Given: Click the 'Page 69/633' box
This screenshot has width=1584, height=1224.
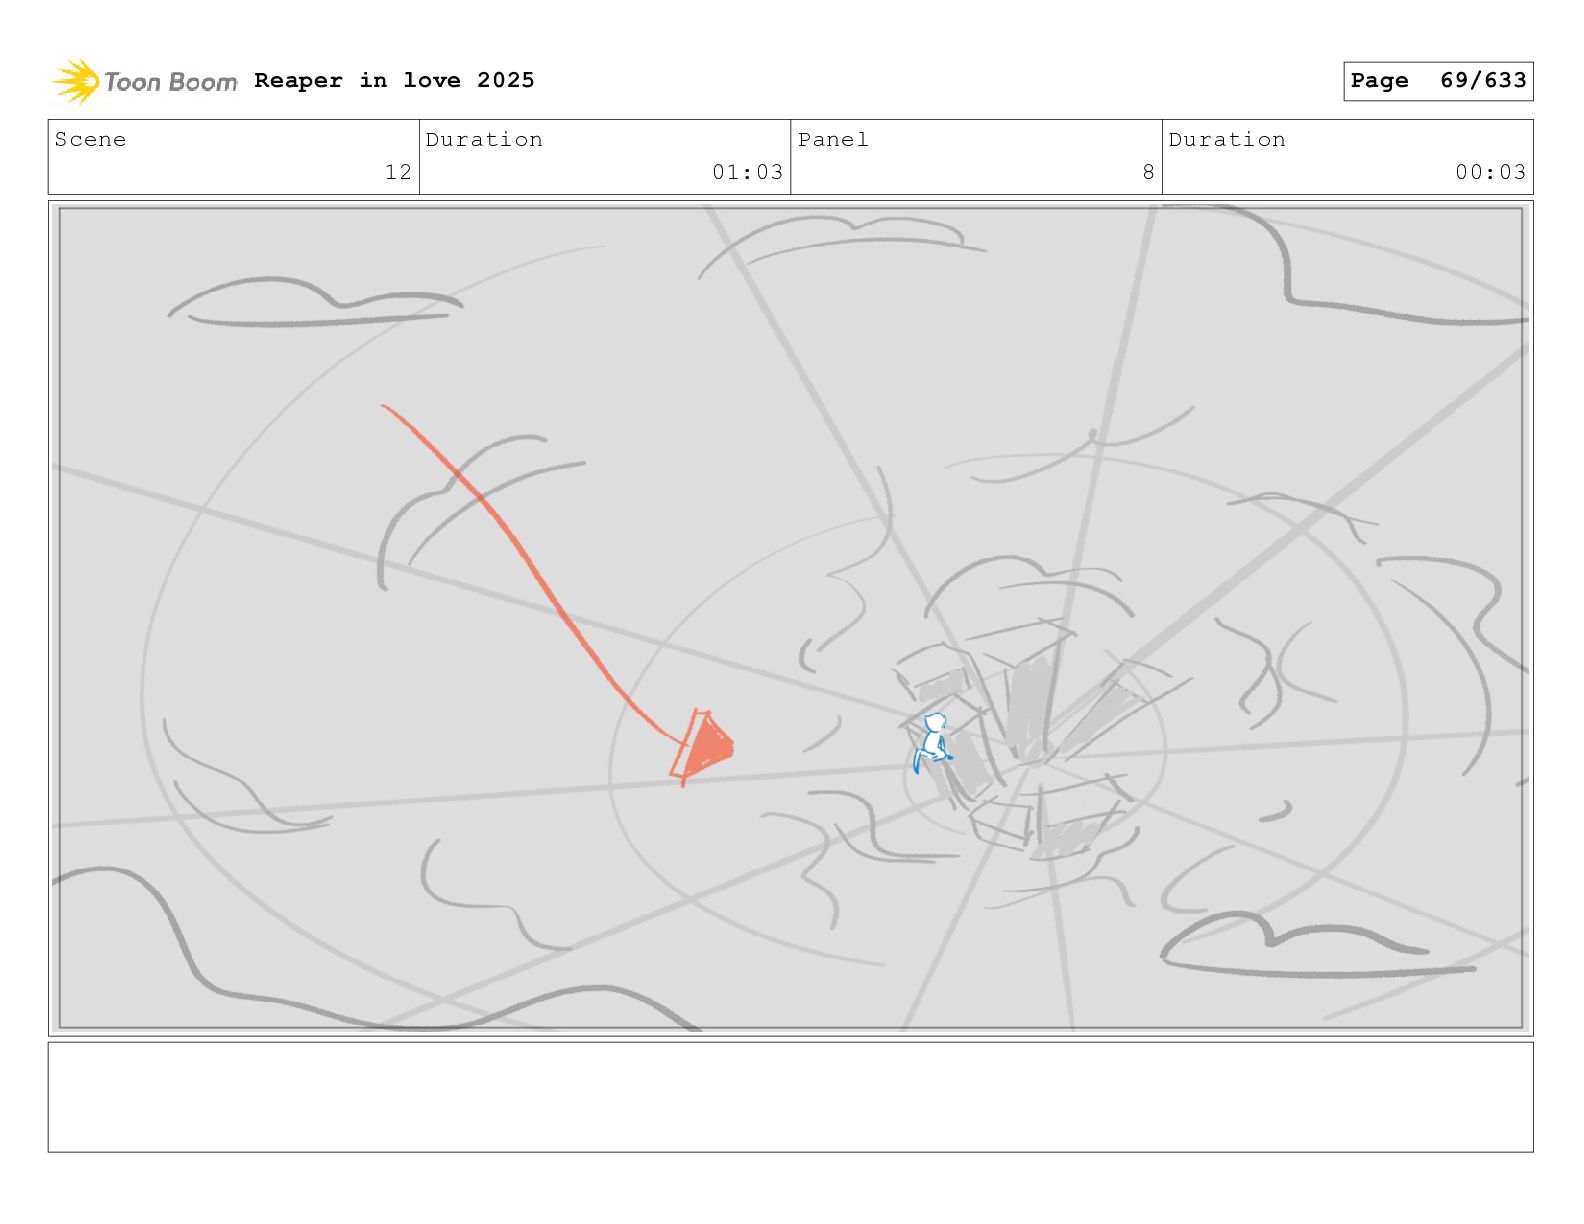Looking at the screenshot, I should (x=1438, y=81).
